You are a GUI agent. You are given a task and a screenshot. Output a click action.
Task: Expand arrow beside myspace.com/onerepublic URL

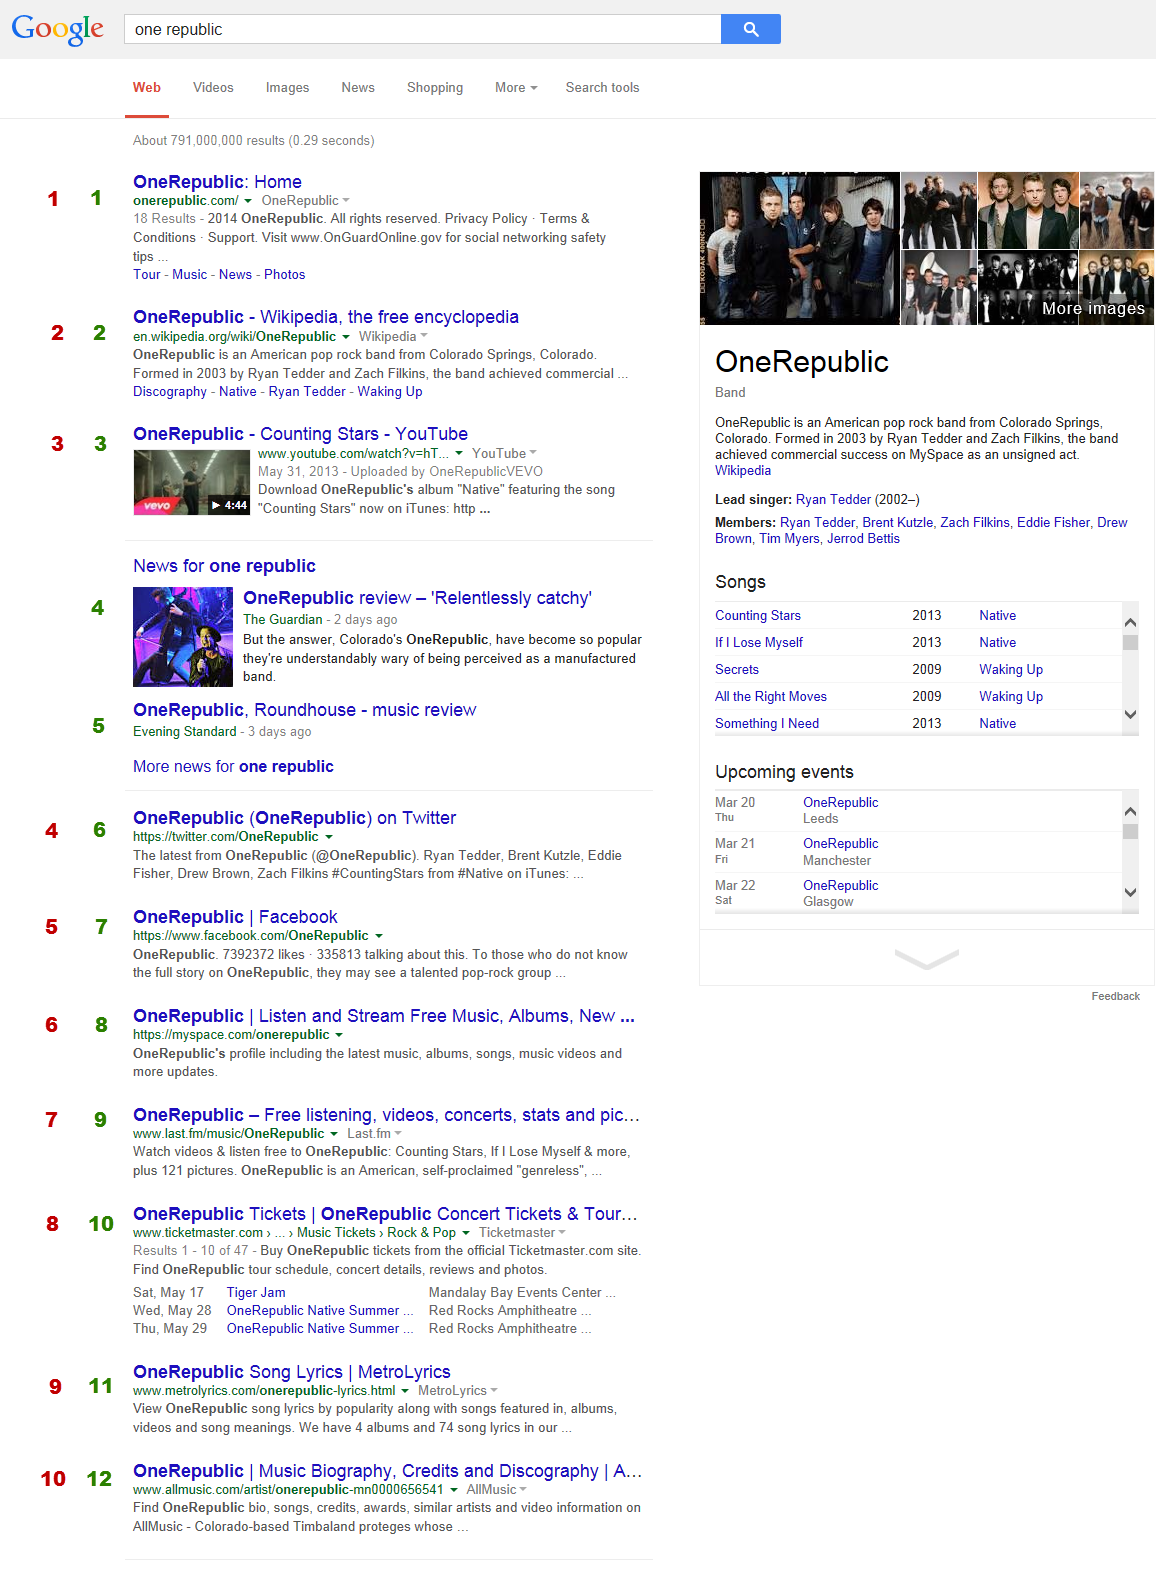[x=339, y=1035]
